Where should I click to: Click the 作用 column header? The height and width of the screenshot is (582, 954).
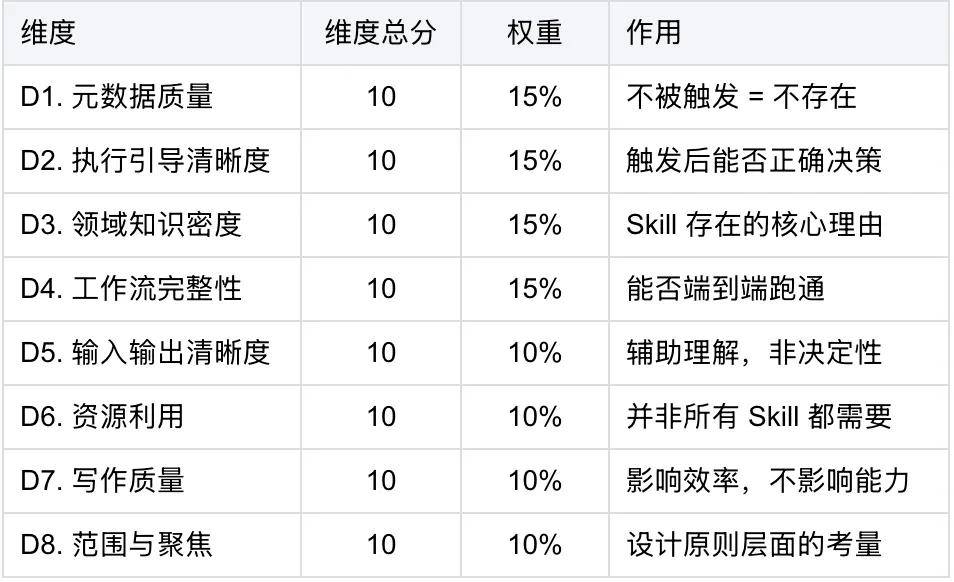click(x=779, y=33)
